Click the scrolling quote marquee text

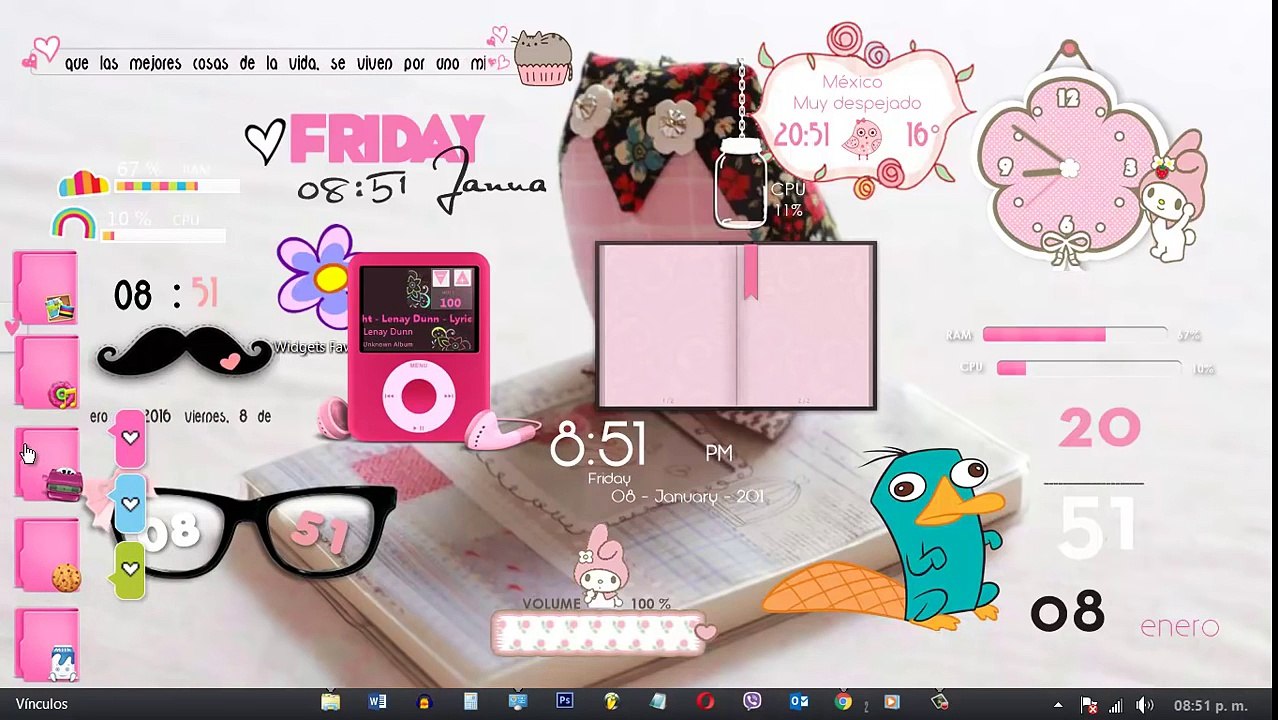[275, 63]
